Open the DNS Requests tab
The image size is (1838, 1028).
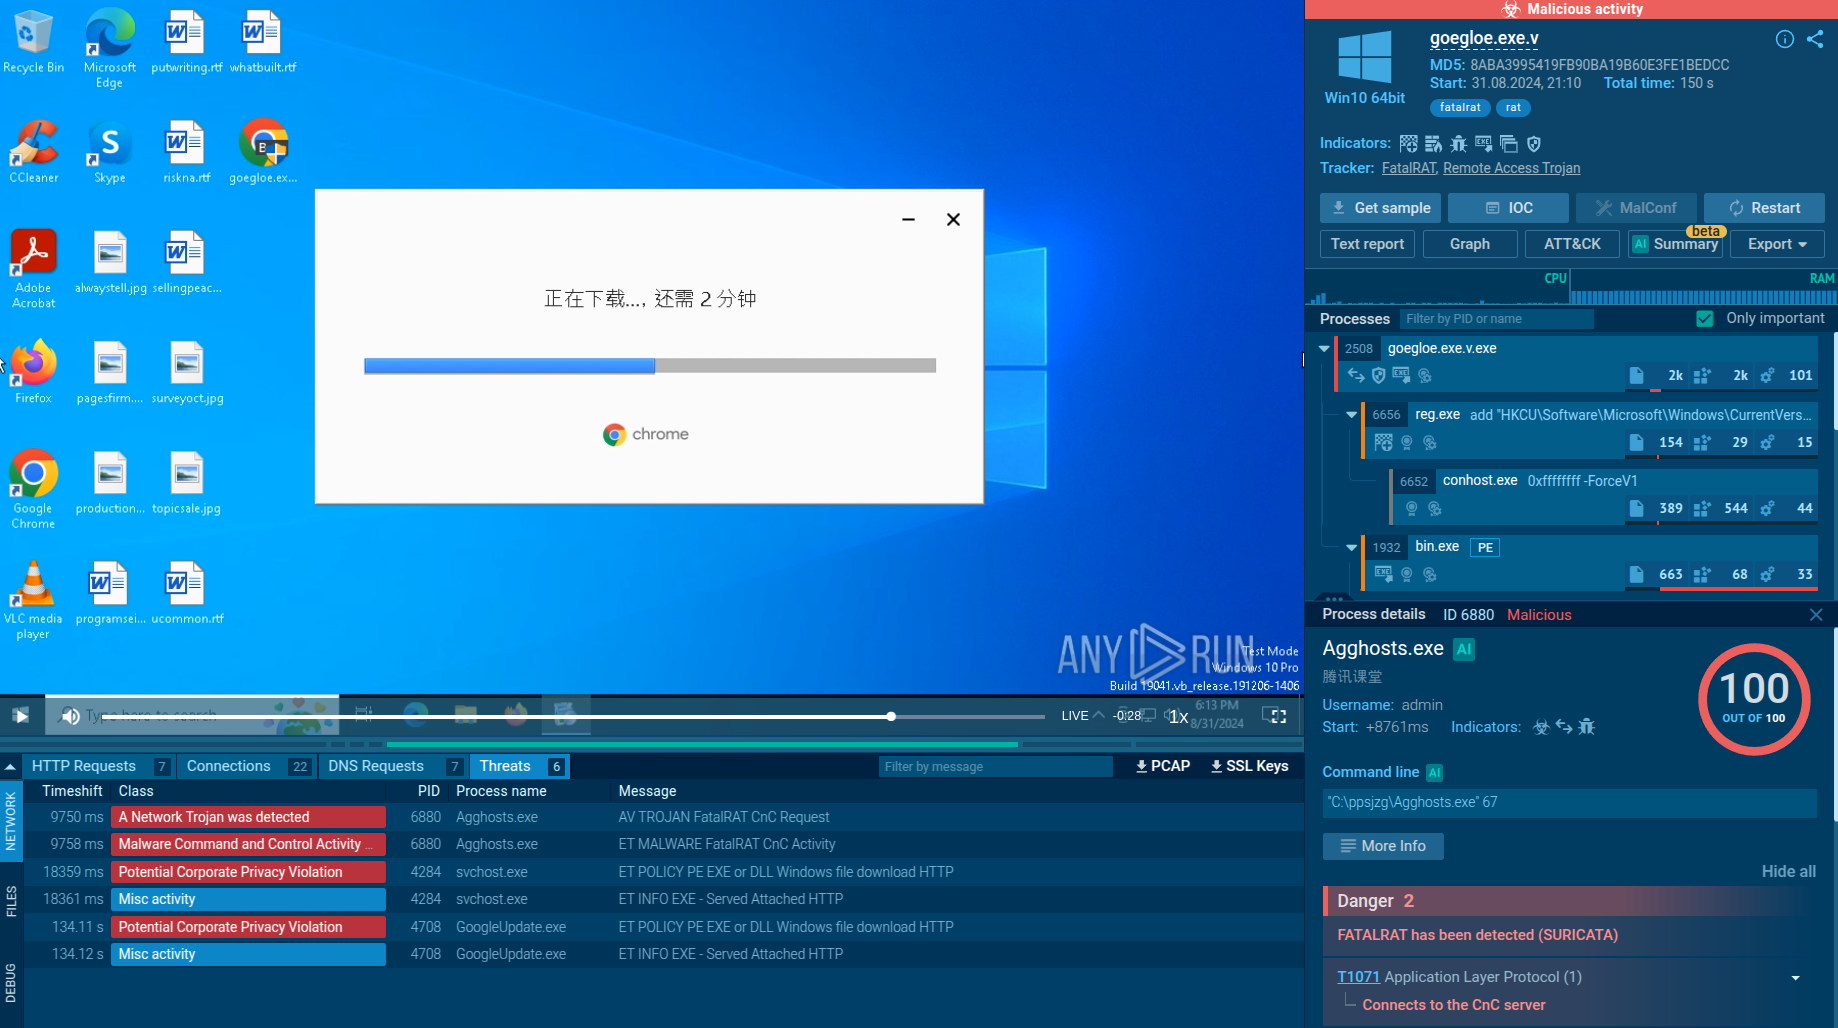pos(376,766)
